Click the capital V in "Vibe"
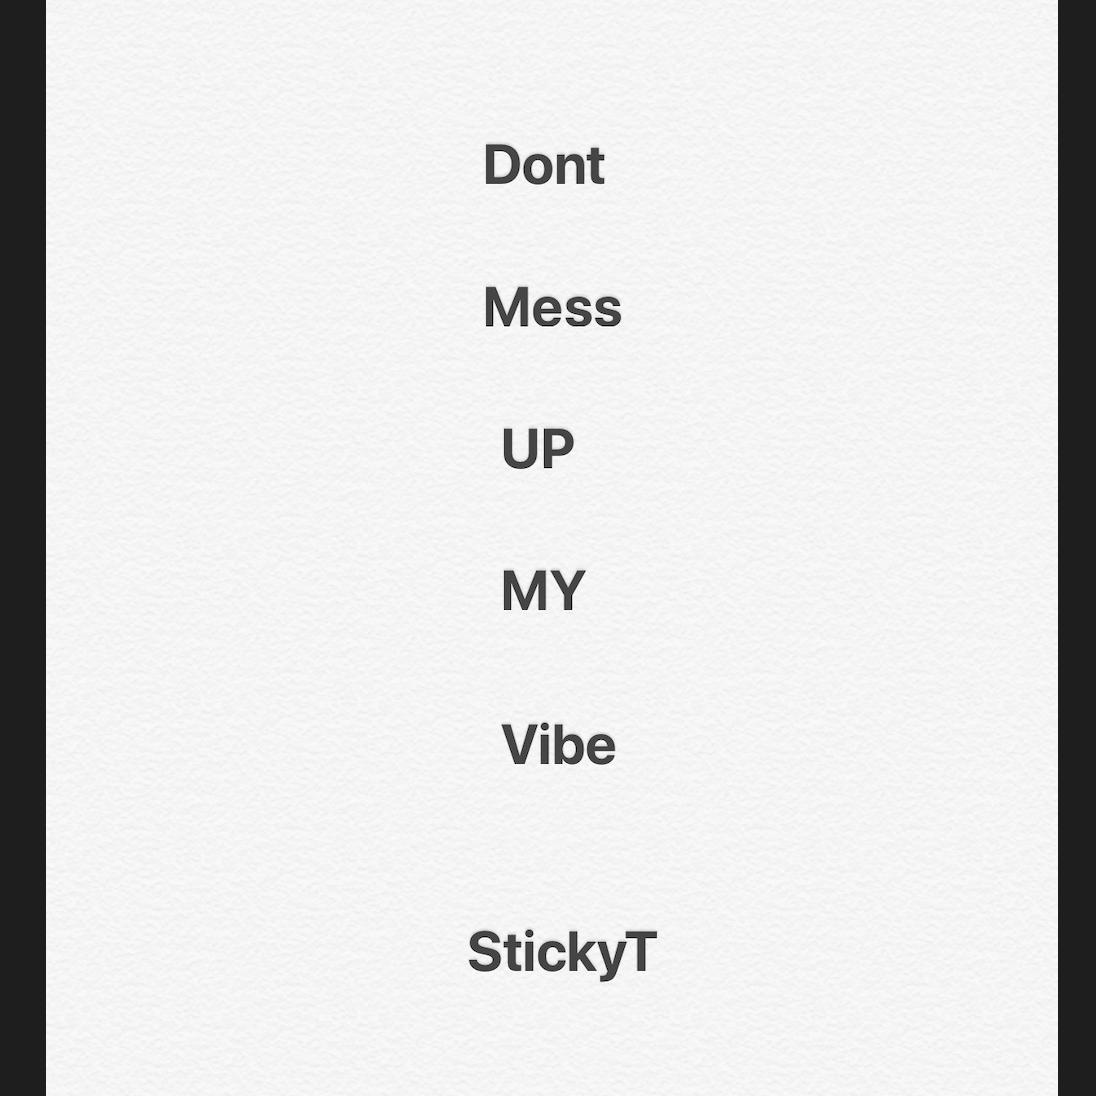Viewport: 1096px width, 1096px height. point(519,745)
